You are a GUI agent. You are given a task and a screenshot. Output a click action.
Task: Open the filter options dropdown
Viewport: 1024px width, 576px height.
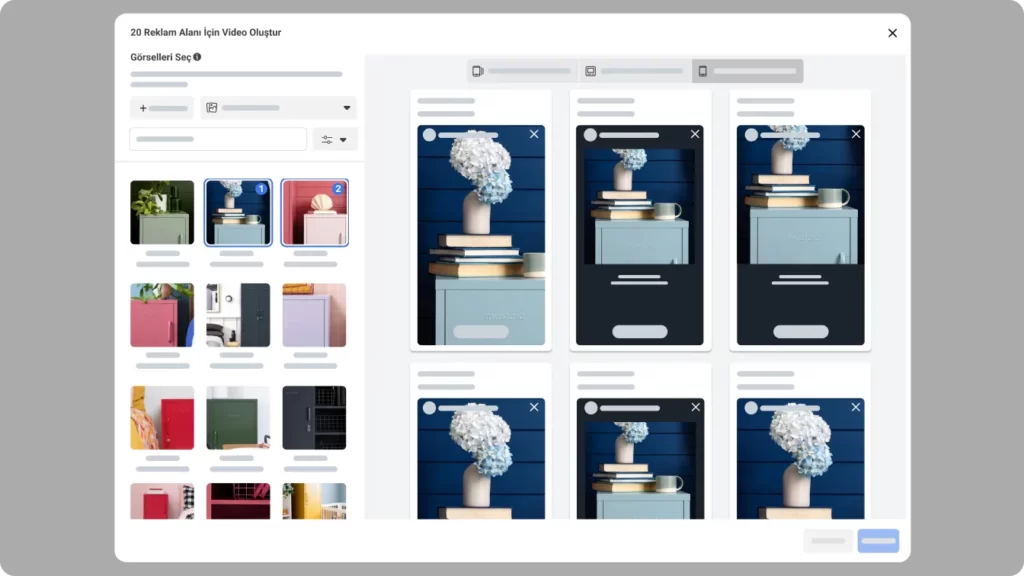334,139
